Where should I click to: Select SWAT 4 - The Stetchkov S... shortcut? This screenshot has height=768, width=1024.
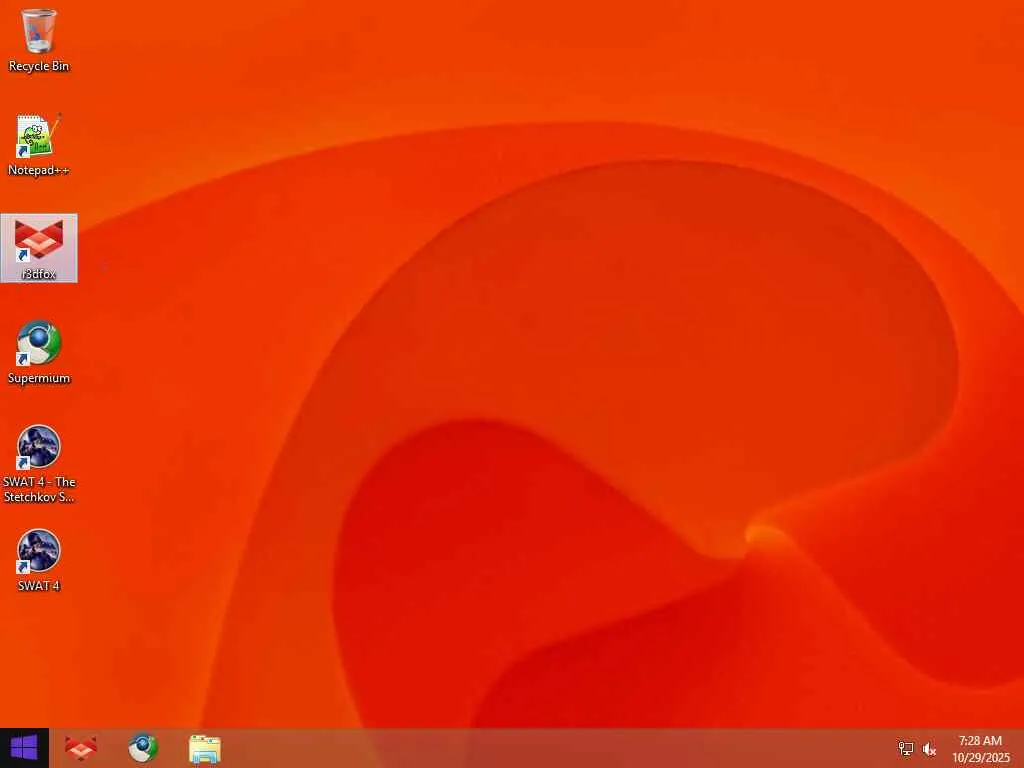point(39,464)
